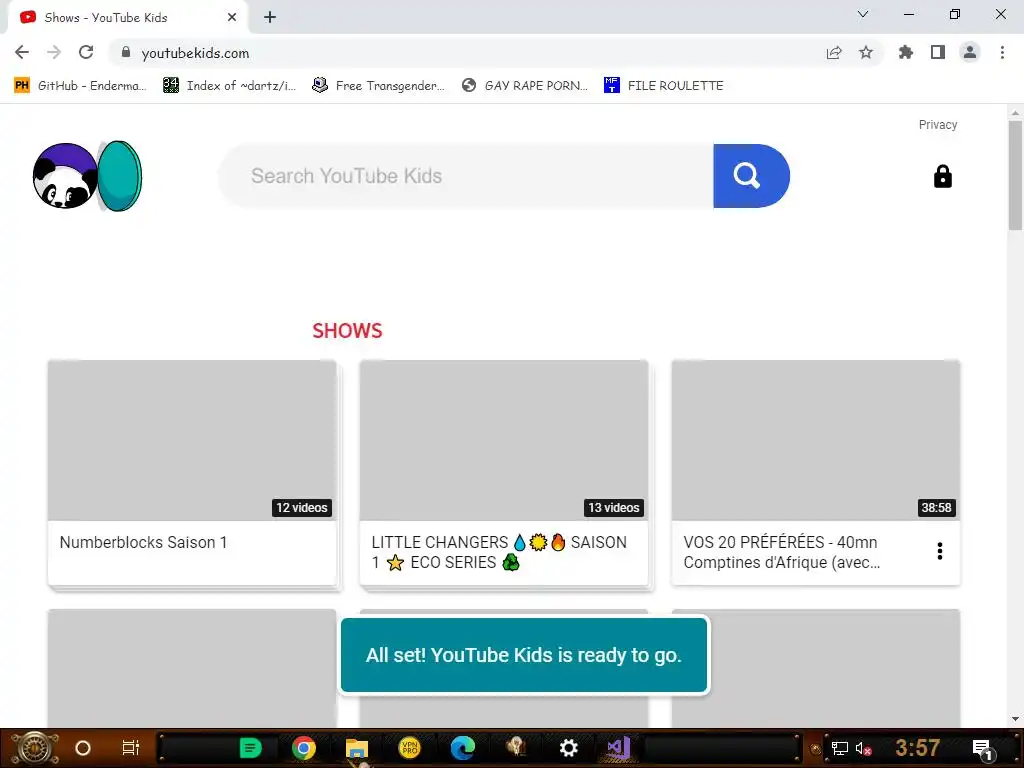Click the SHOWS section heading

[x=347, y=330]
